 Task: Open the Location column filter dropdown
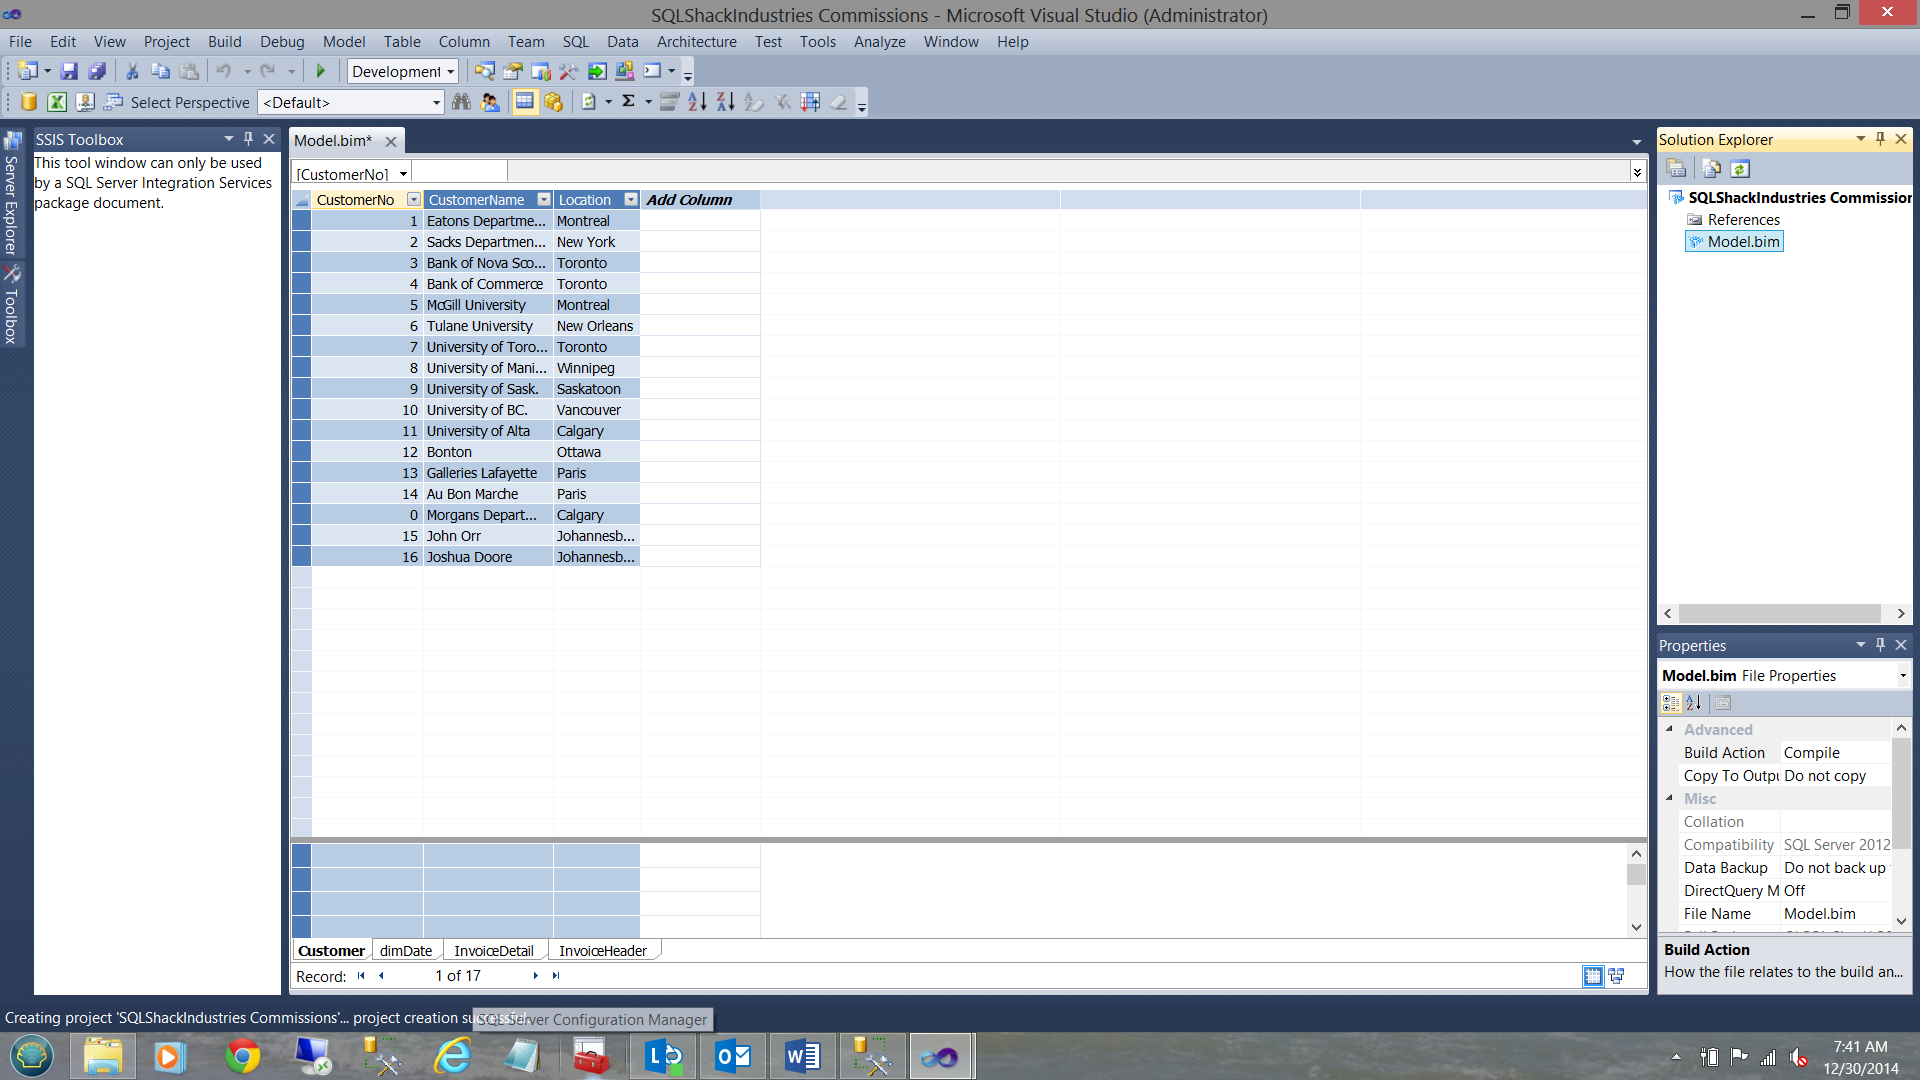pyautogui.click(x=631, y=200)
